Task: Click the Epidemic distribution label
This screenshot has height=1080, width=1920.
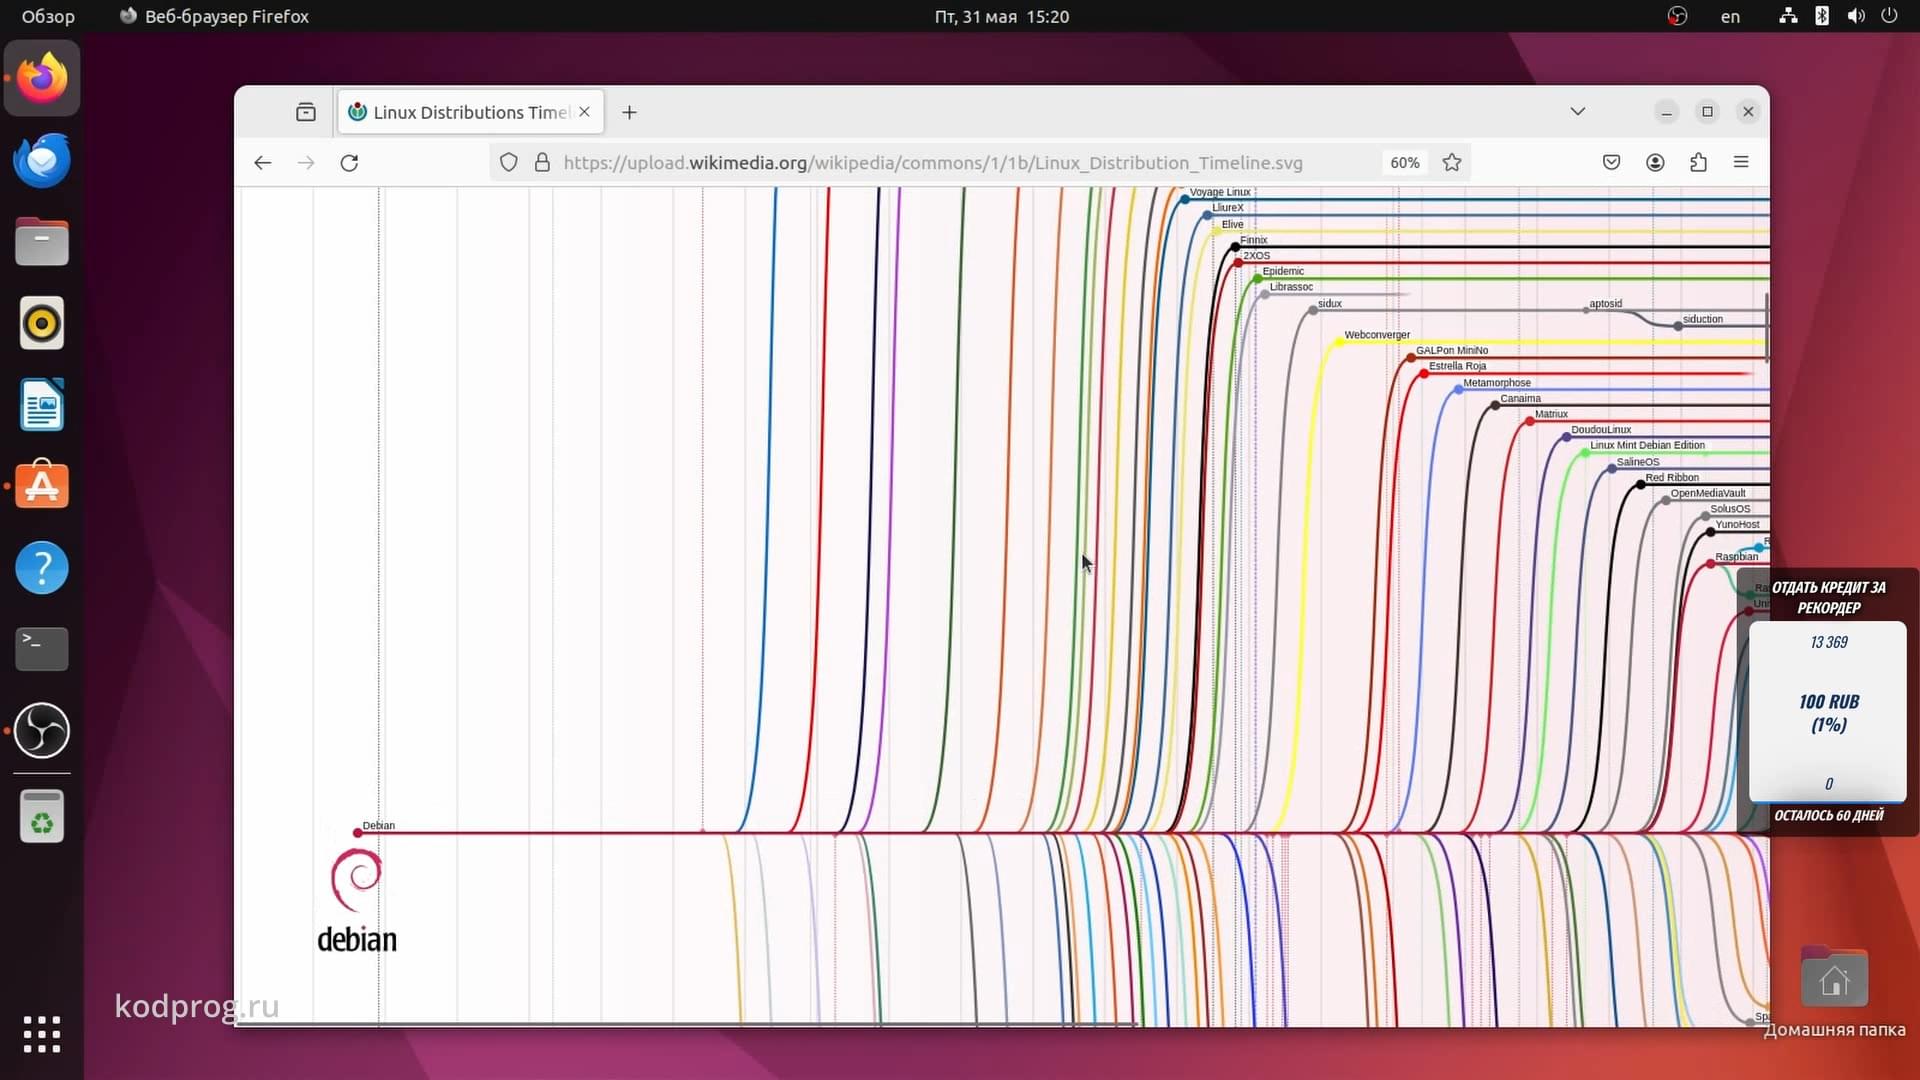Action: [1282, 271]
